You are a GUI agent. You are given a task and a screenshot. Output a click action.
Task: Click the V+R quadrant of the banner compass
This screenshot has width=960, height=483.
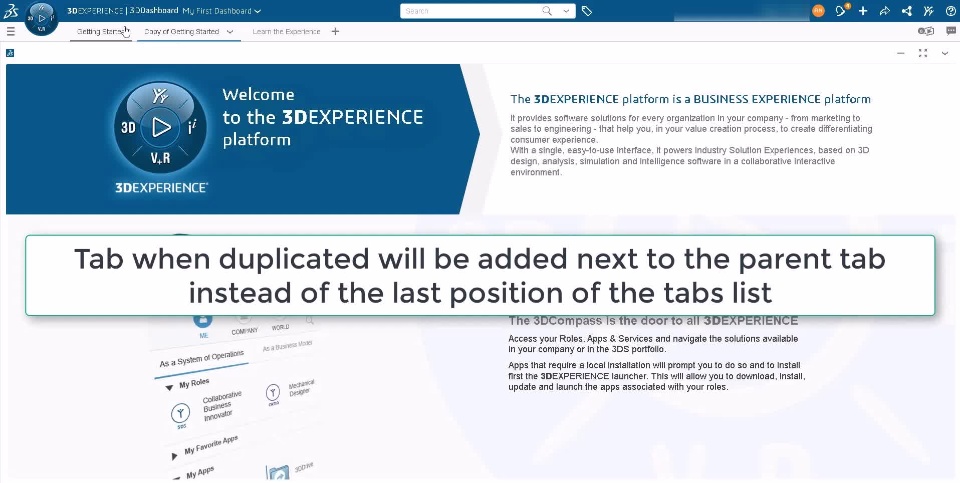[x=160, y=159]
